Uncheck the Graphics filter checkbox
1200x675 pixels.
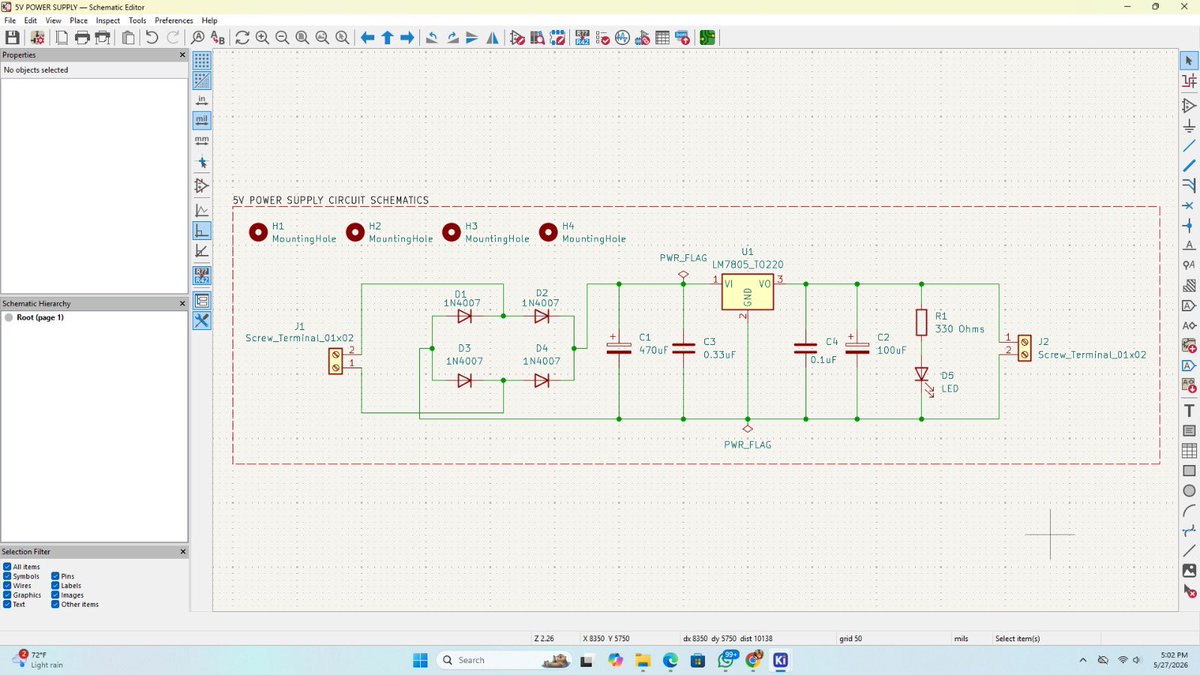pos(7,595)
